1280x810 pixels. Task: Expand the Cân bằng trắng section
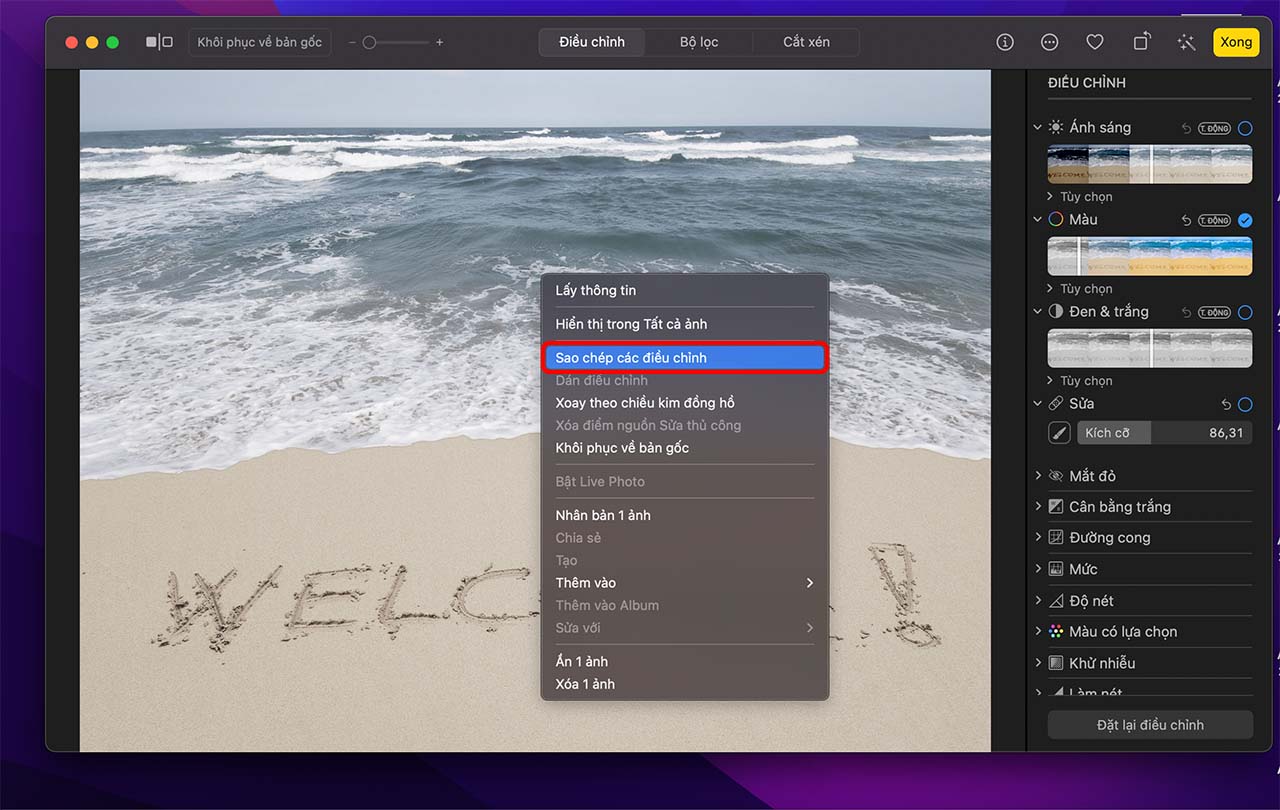[1038, 507]
